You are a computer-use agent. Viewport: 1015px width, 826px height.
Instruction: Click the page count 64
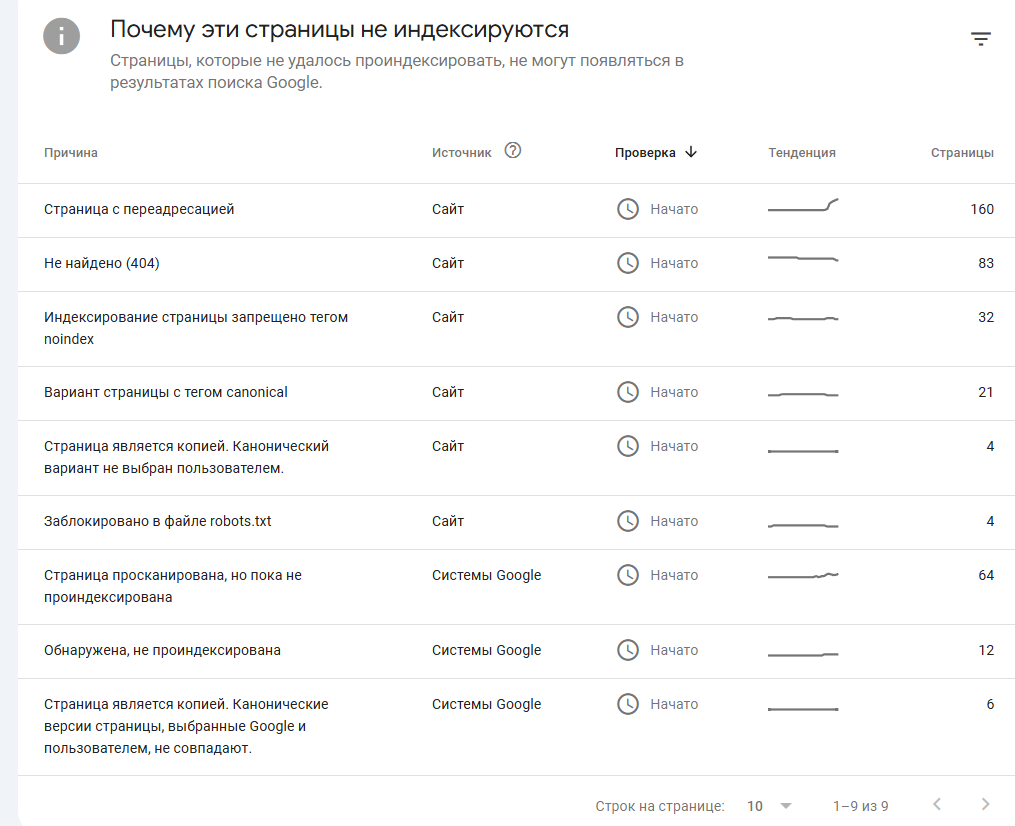tap(986, 575)
